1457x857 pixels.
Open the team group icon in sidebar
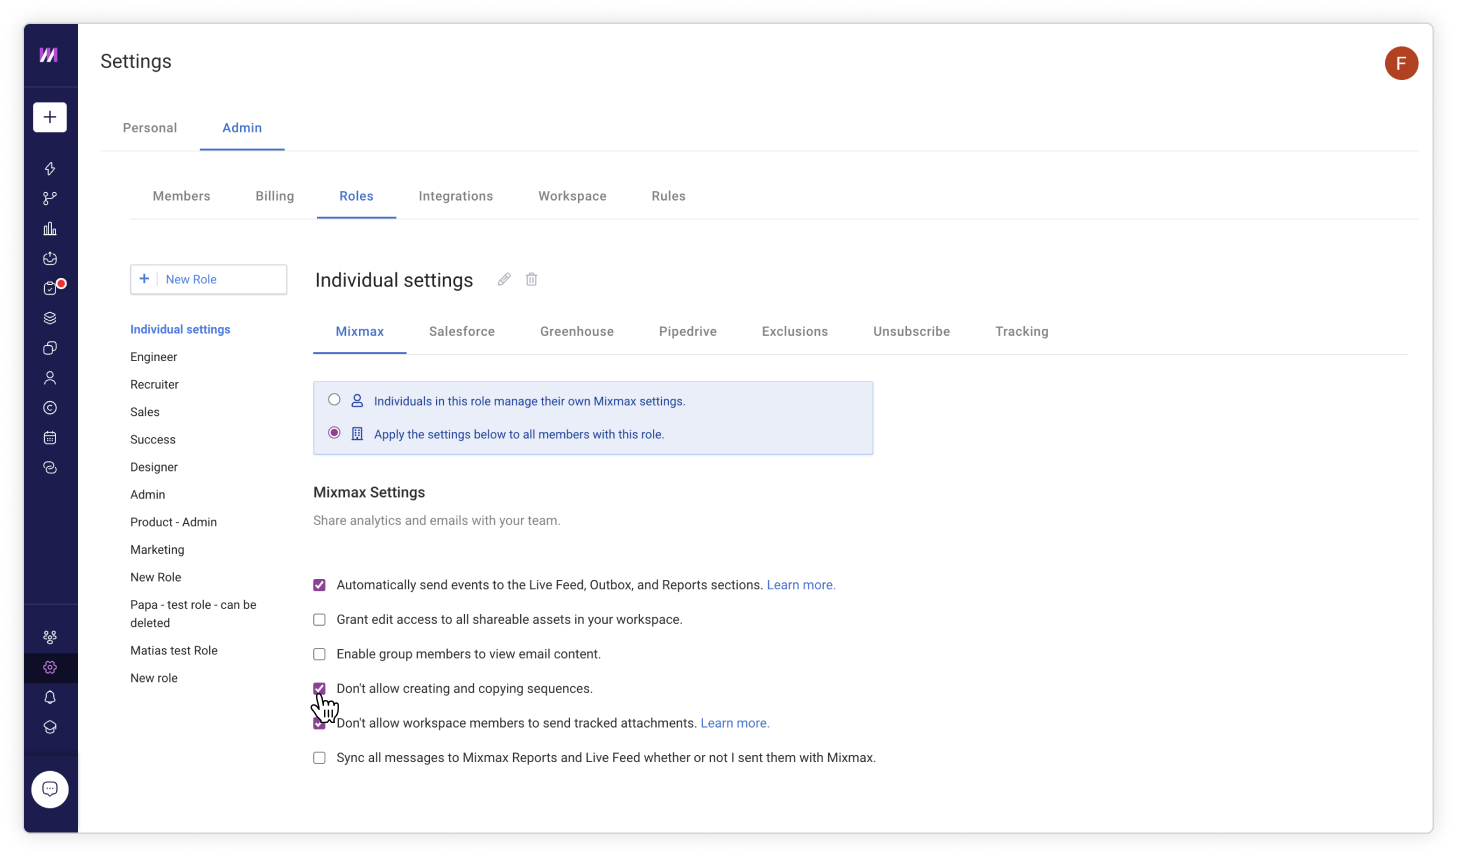(x=50, y=637)
